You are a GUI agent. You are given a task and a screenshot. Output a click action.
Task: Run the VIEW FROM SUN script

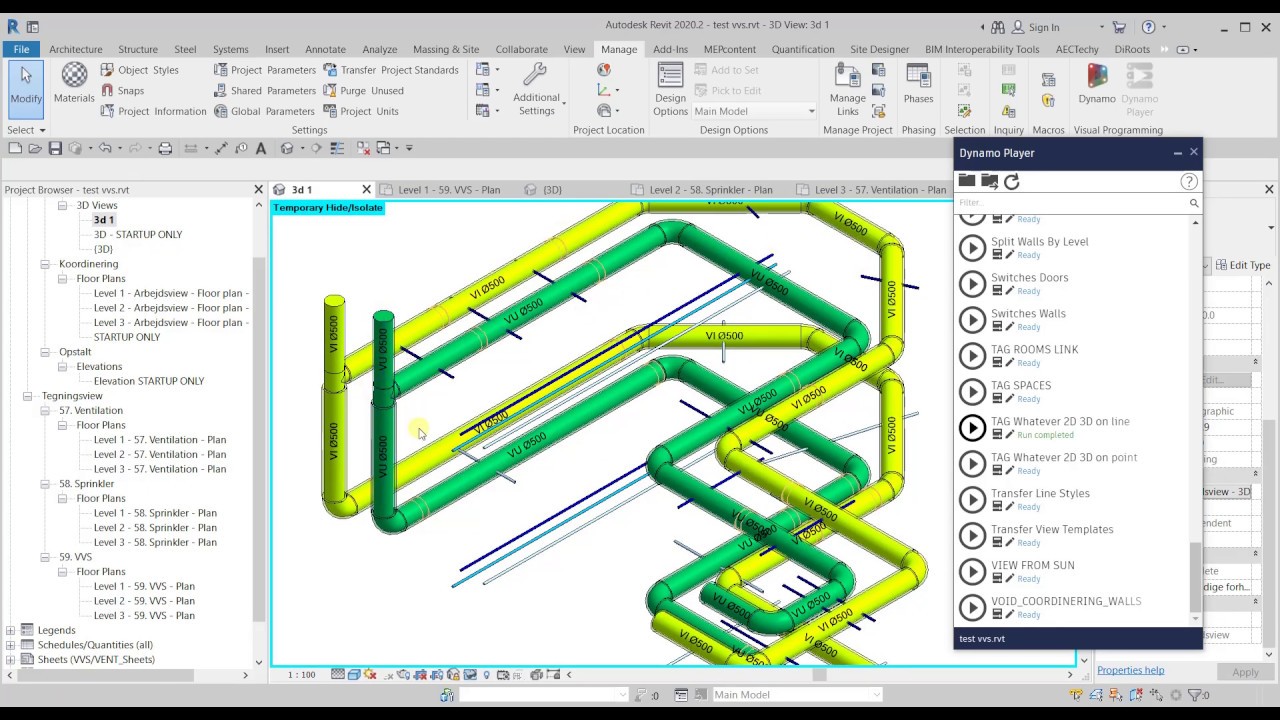(972, 572)
